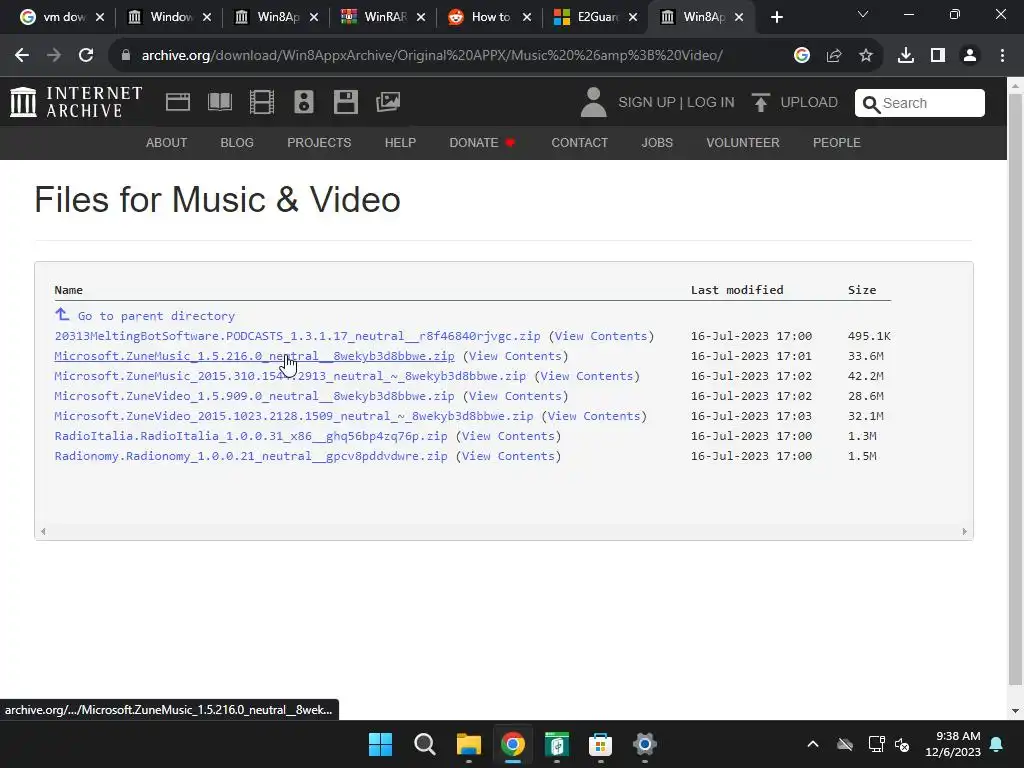This screenshot has height=768, width=1024.
Task: Open a new tab with plus button
Action: [776, 17]
